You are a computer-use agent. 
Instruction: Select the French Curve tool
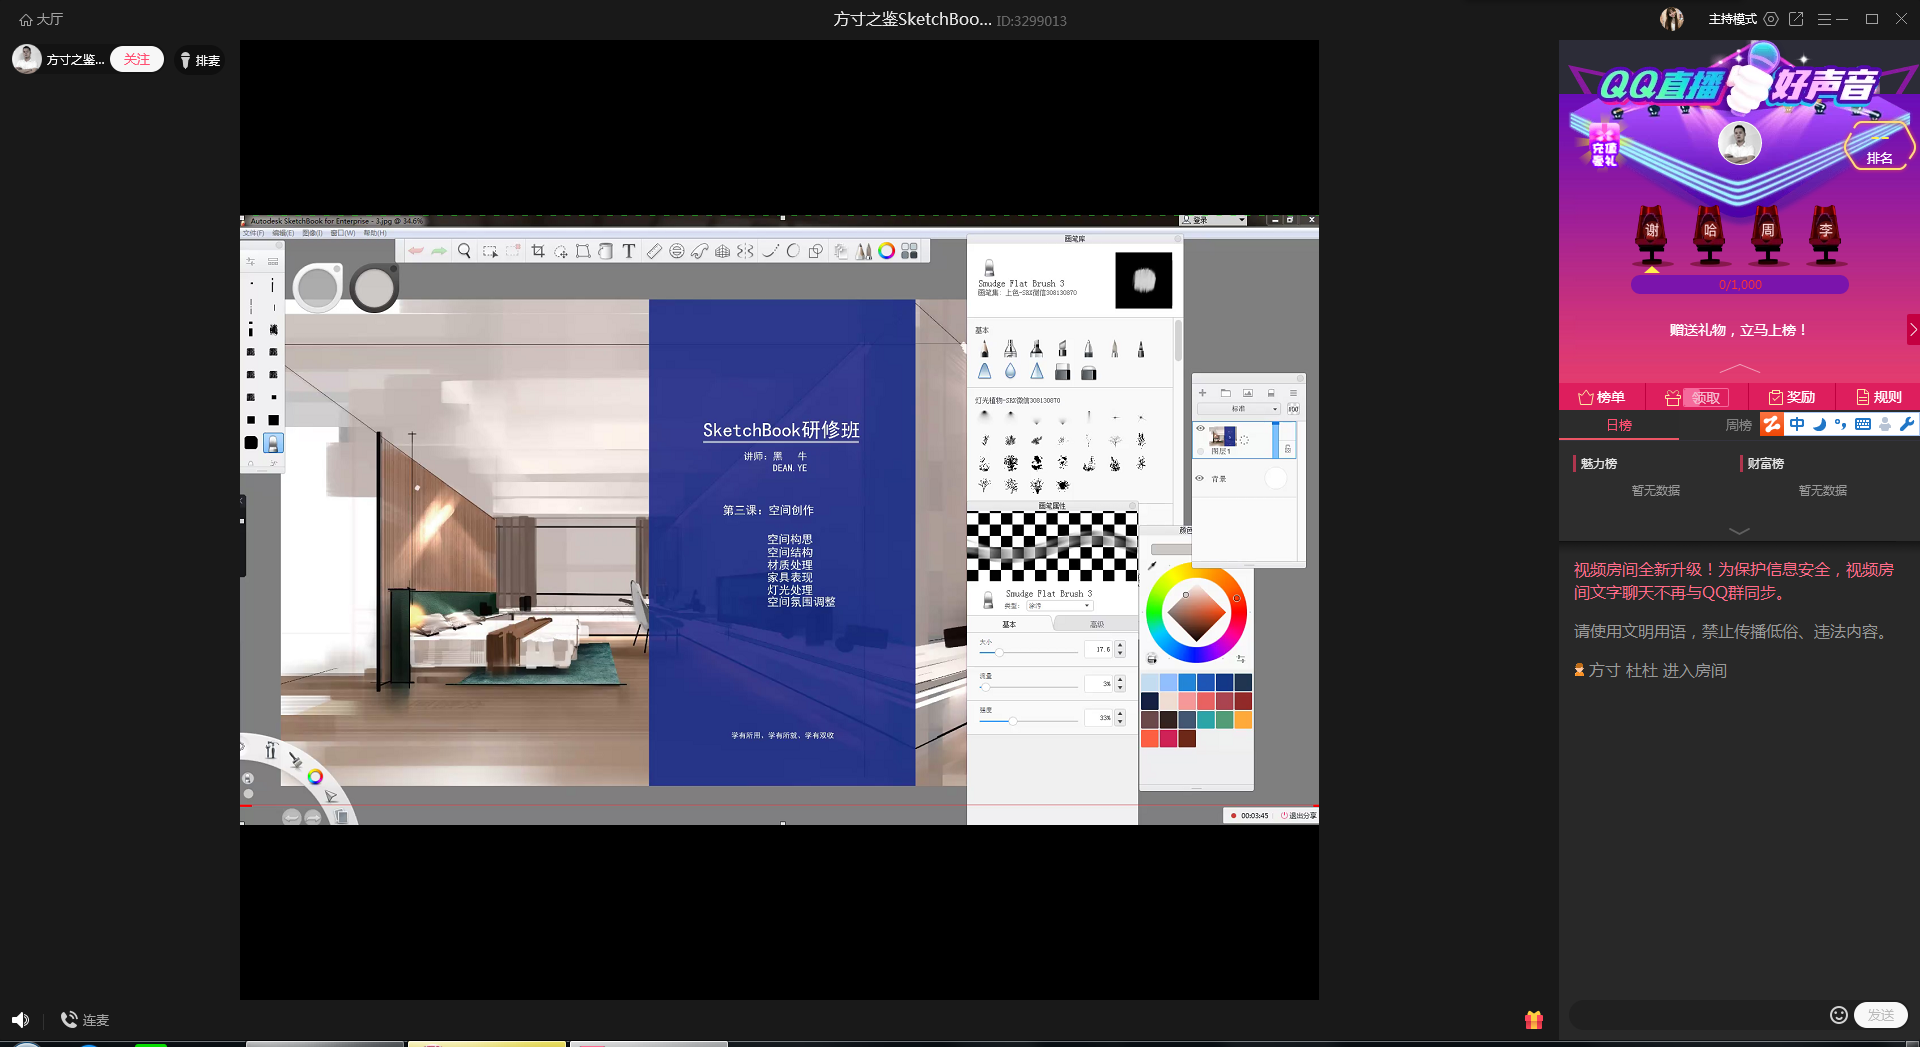[x=700, y=251]
